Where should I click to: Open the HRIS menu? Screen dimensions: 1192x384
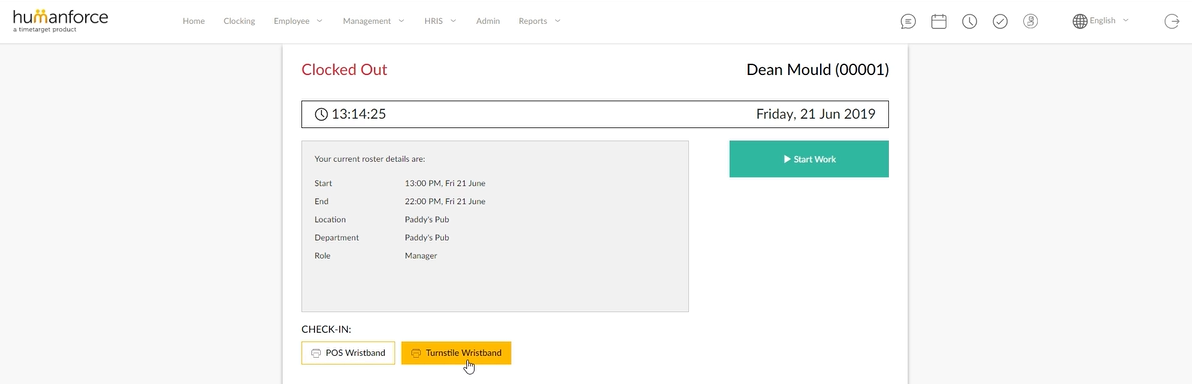434,21
